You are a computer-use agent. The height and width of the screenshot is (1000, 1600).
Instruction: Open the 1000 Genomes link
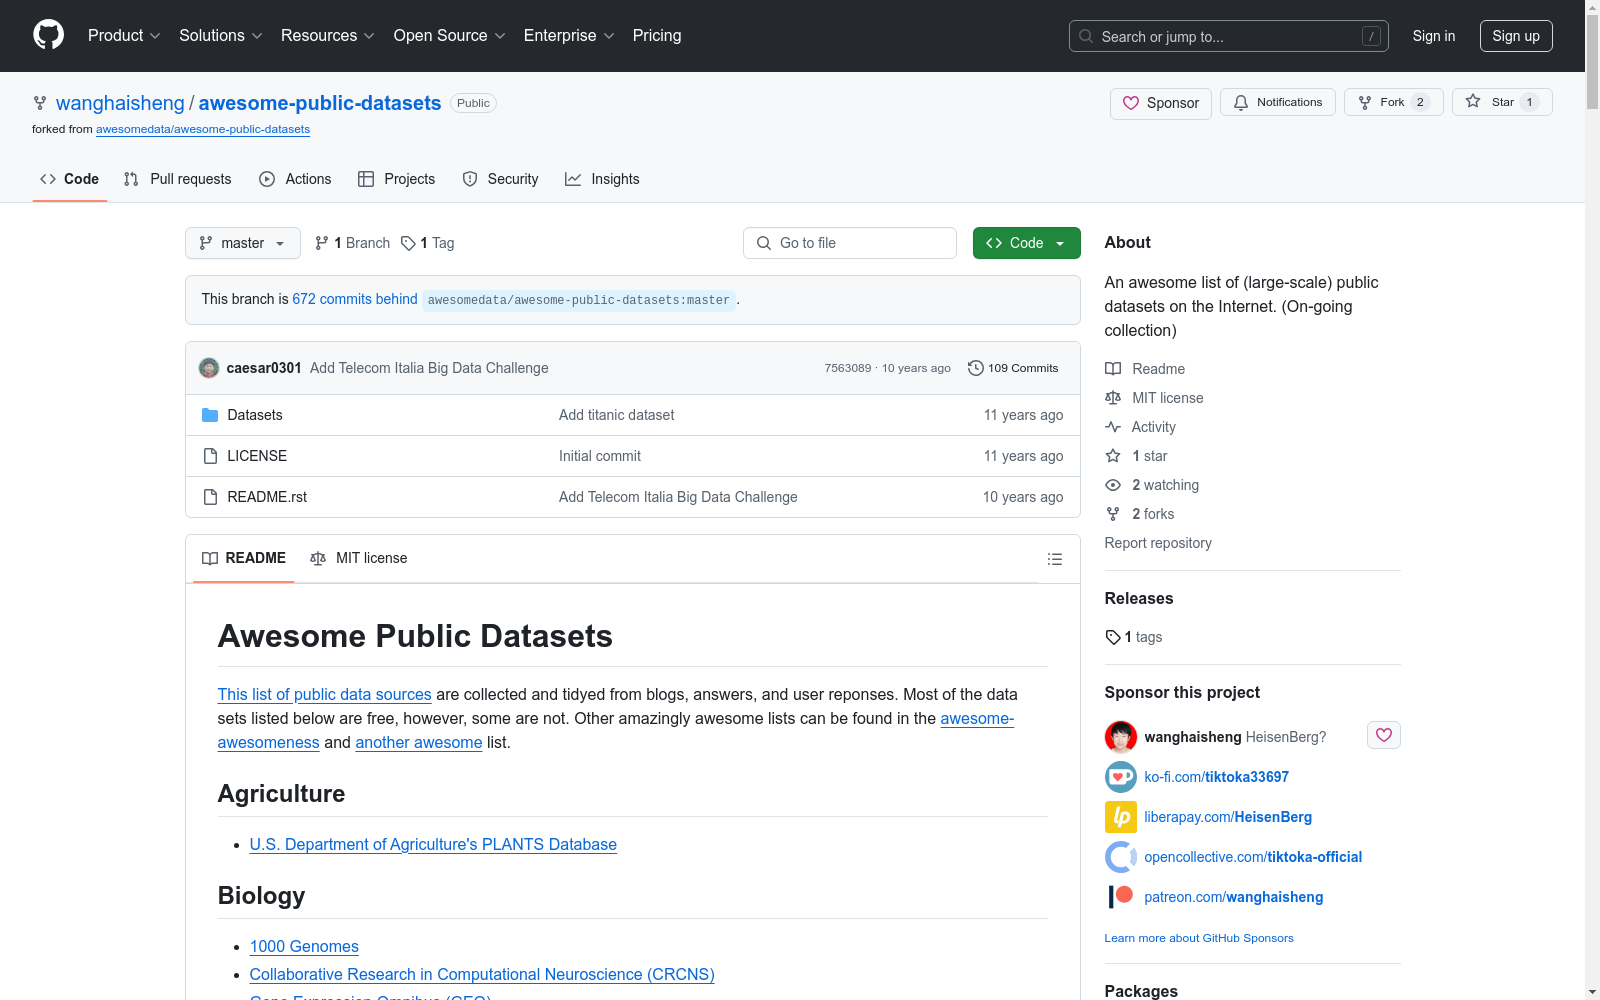[304, 947]
